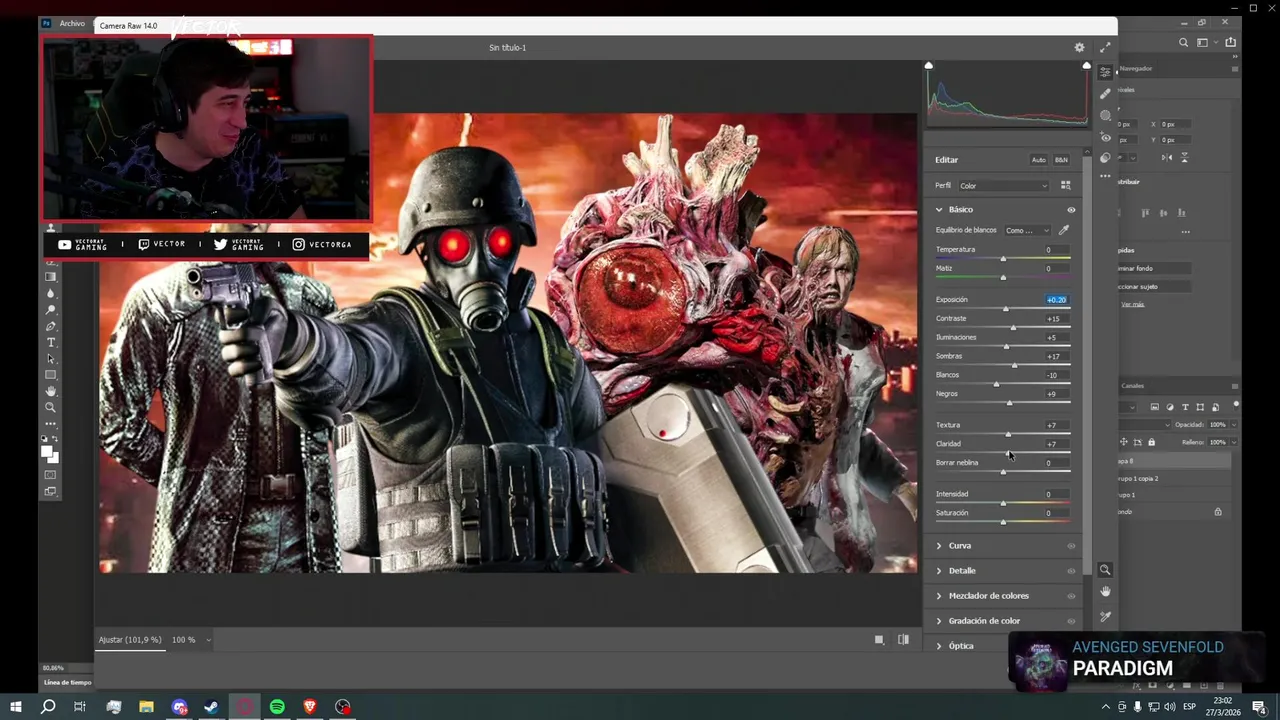Toggle shadow clipping warning in histogram
1280x720 pixels.
point(929,66)
